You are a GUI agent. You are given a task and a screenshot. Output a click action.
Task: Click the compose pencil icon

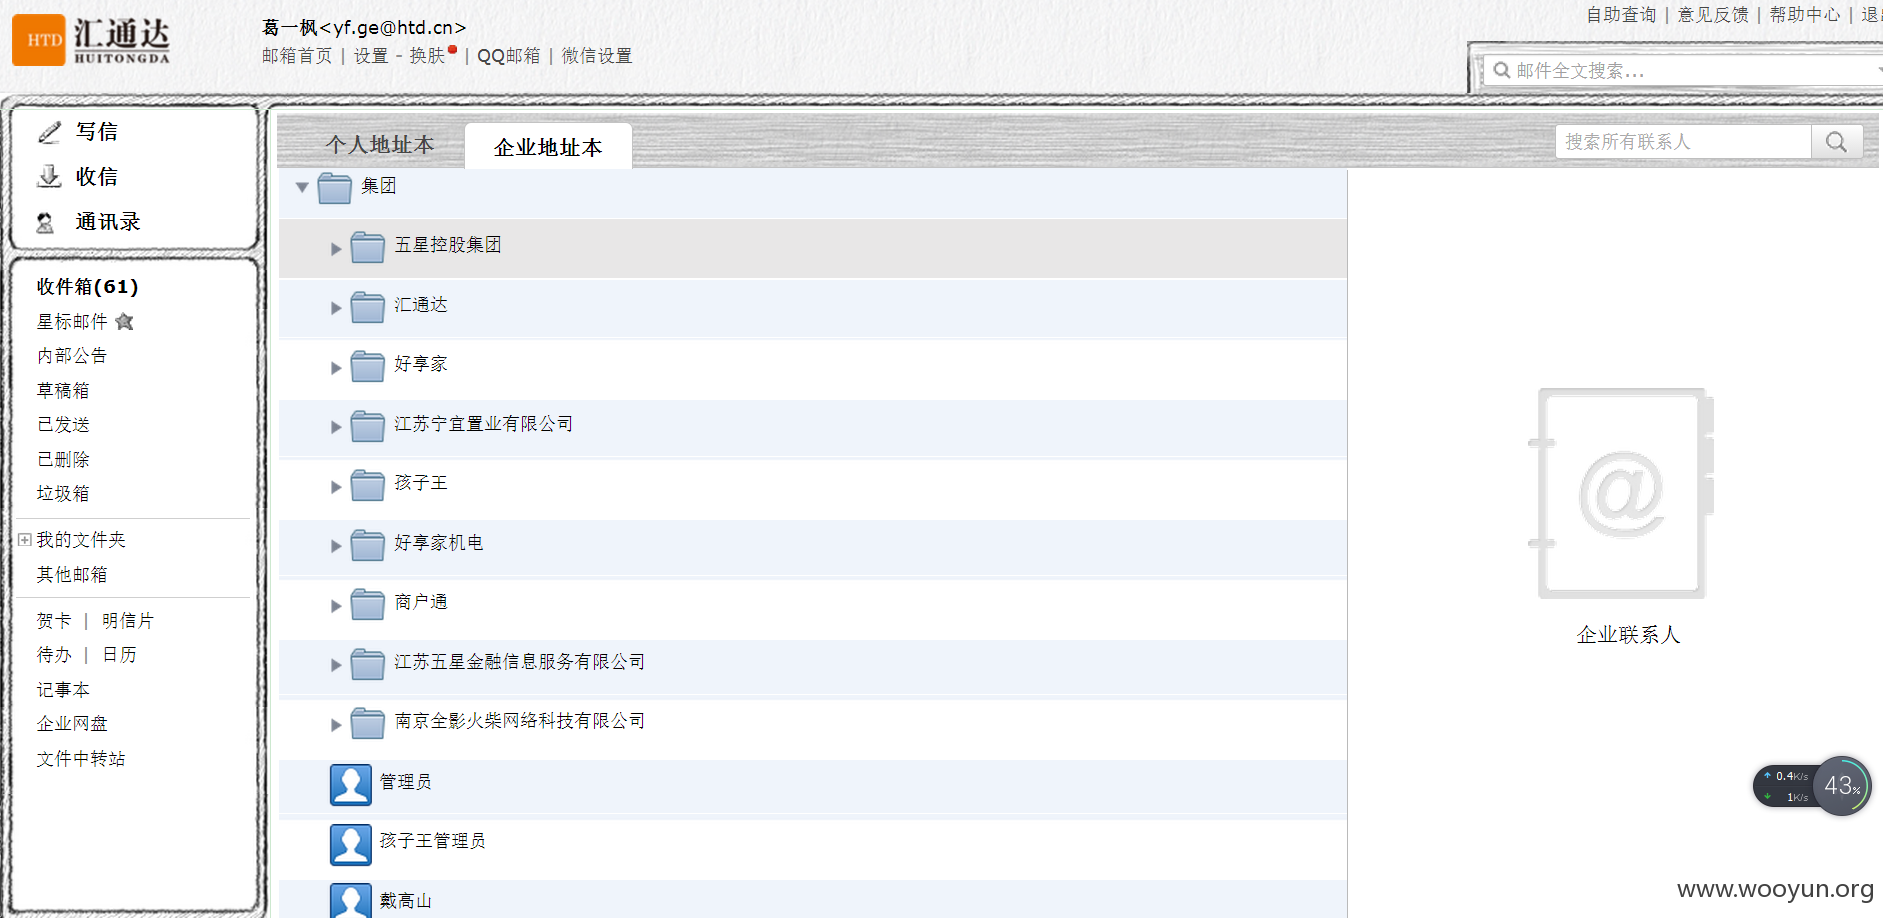tap(49, 132)
